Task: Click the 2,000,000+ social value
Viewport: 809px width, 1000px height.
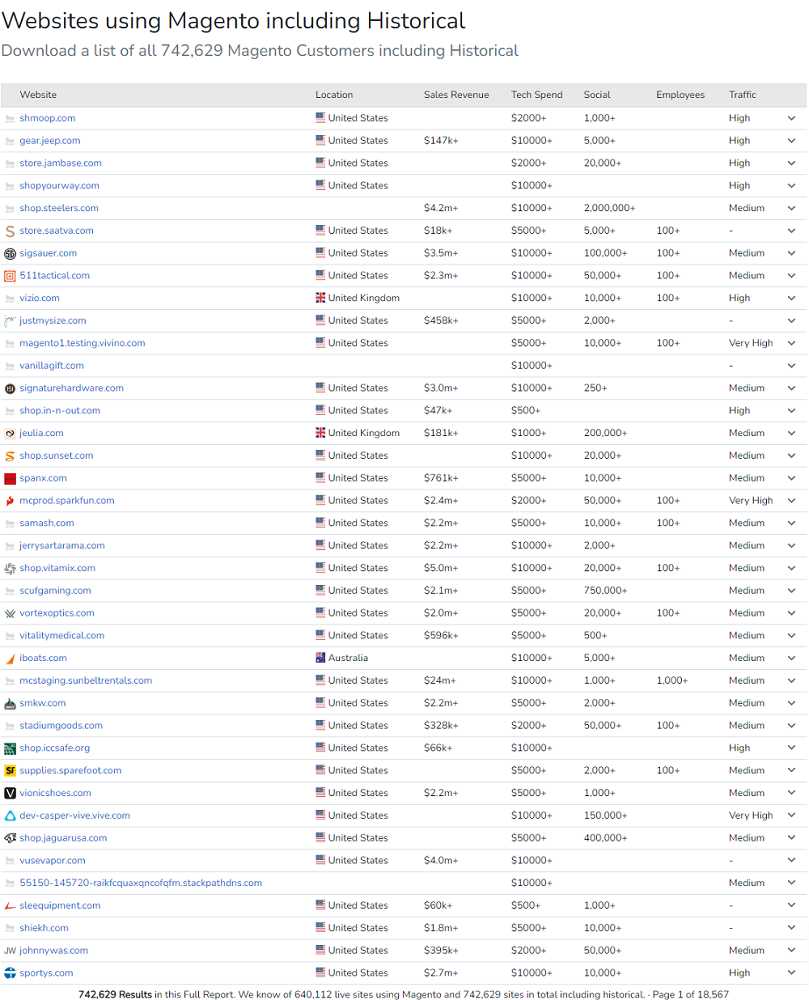Action: [609, 208]
